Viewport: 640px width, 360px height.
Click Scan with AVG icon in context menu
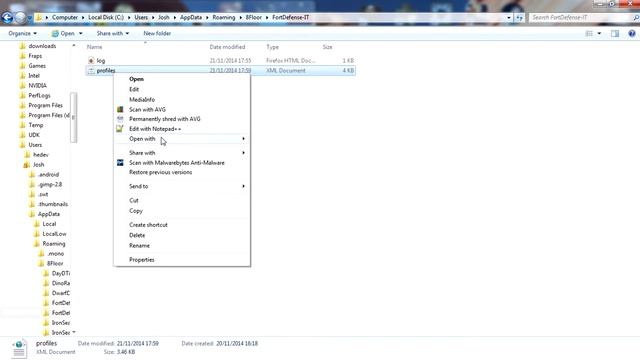pos(120,109)
